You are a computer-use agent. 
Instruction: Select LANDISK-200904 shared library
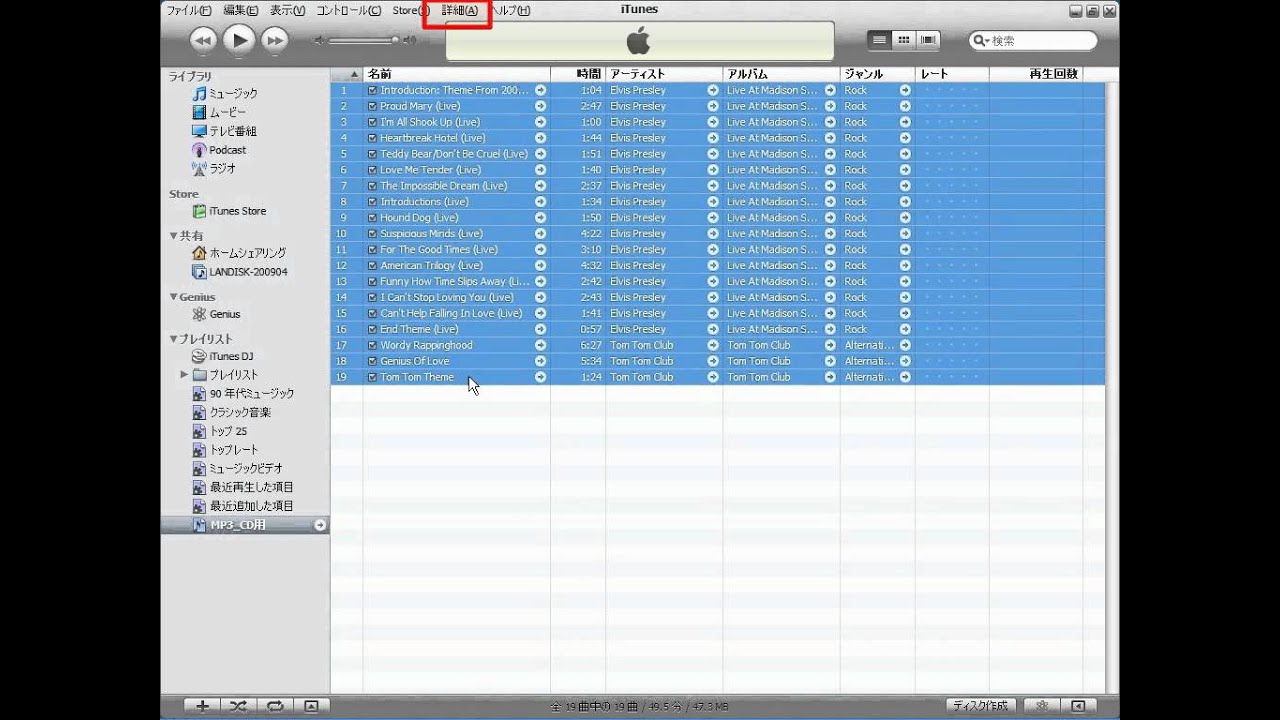click(x=240, y=272)
